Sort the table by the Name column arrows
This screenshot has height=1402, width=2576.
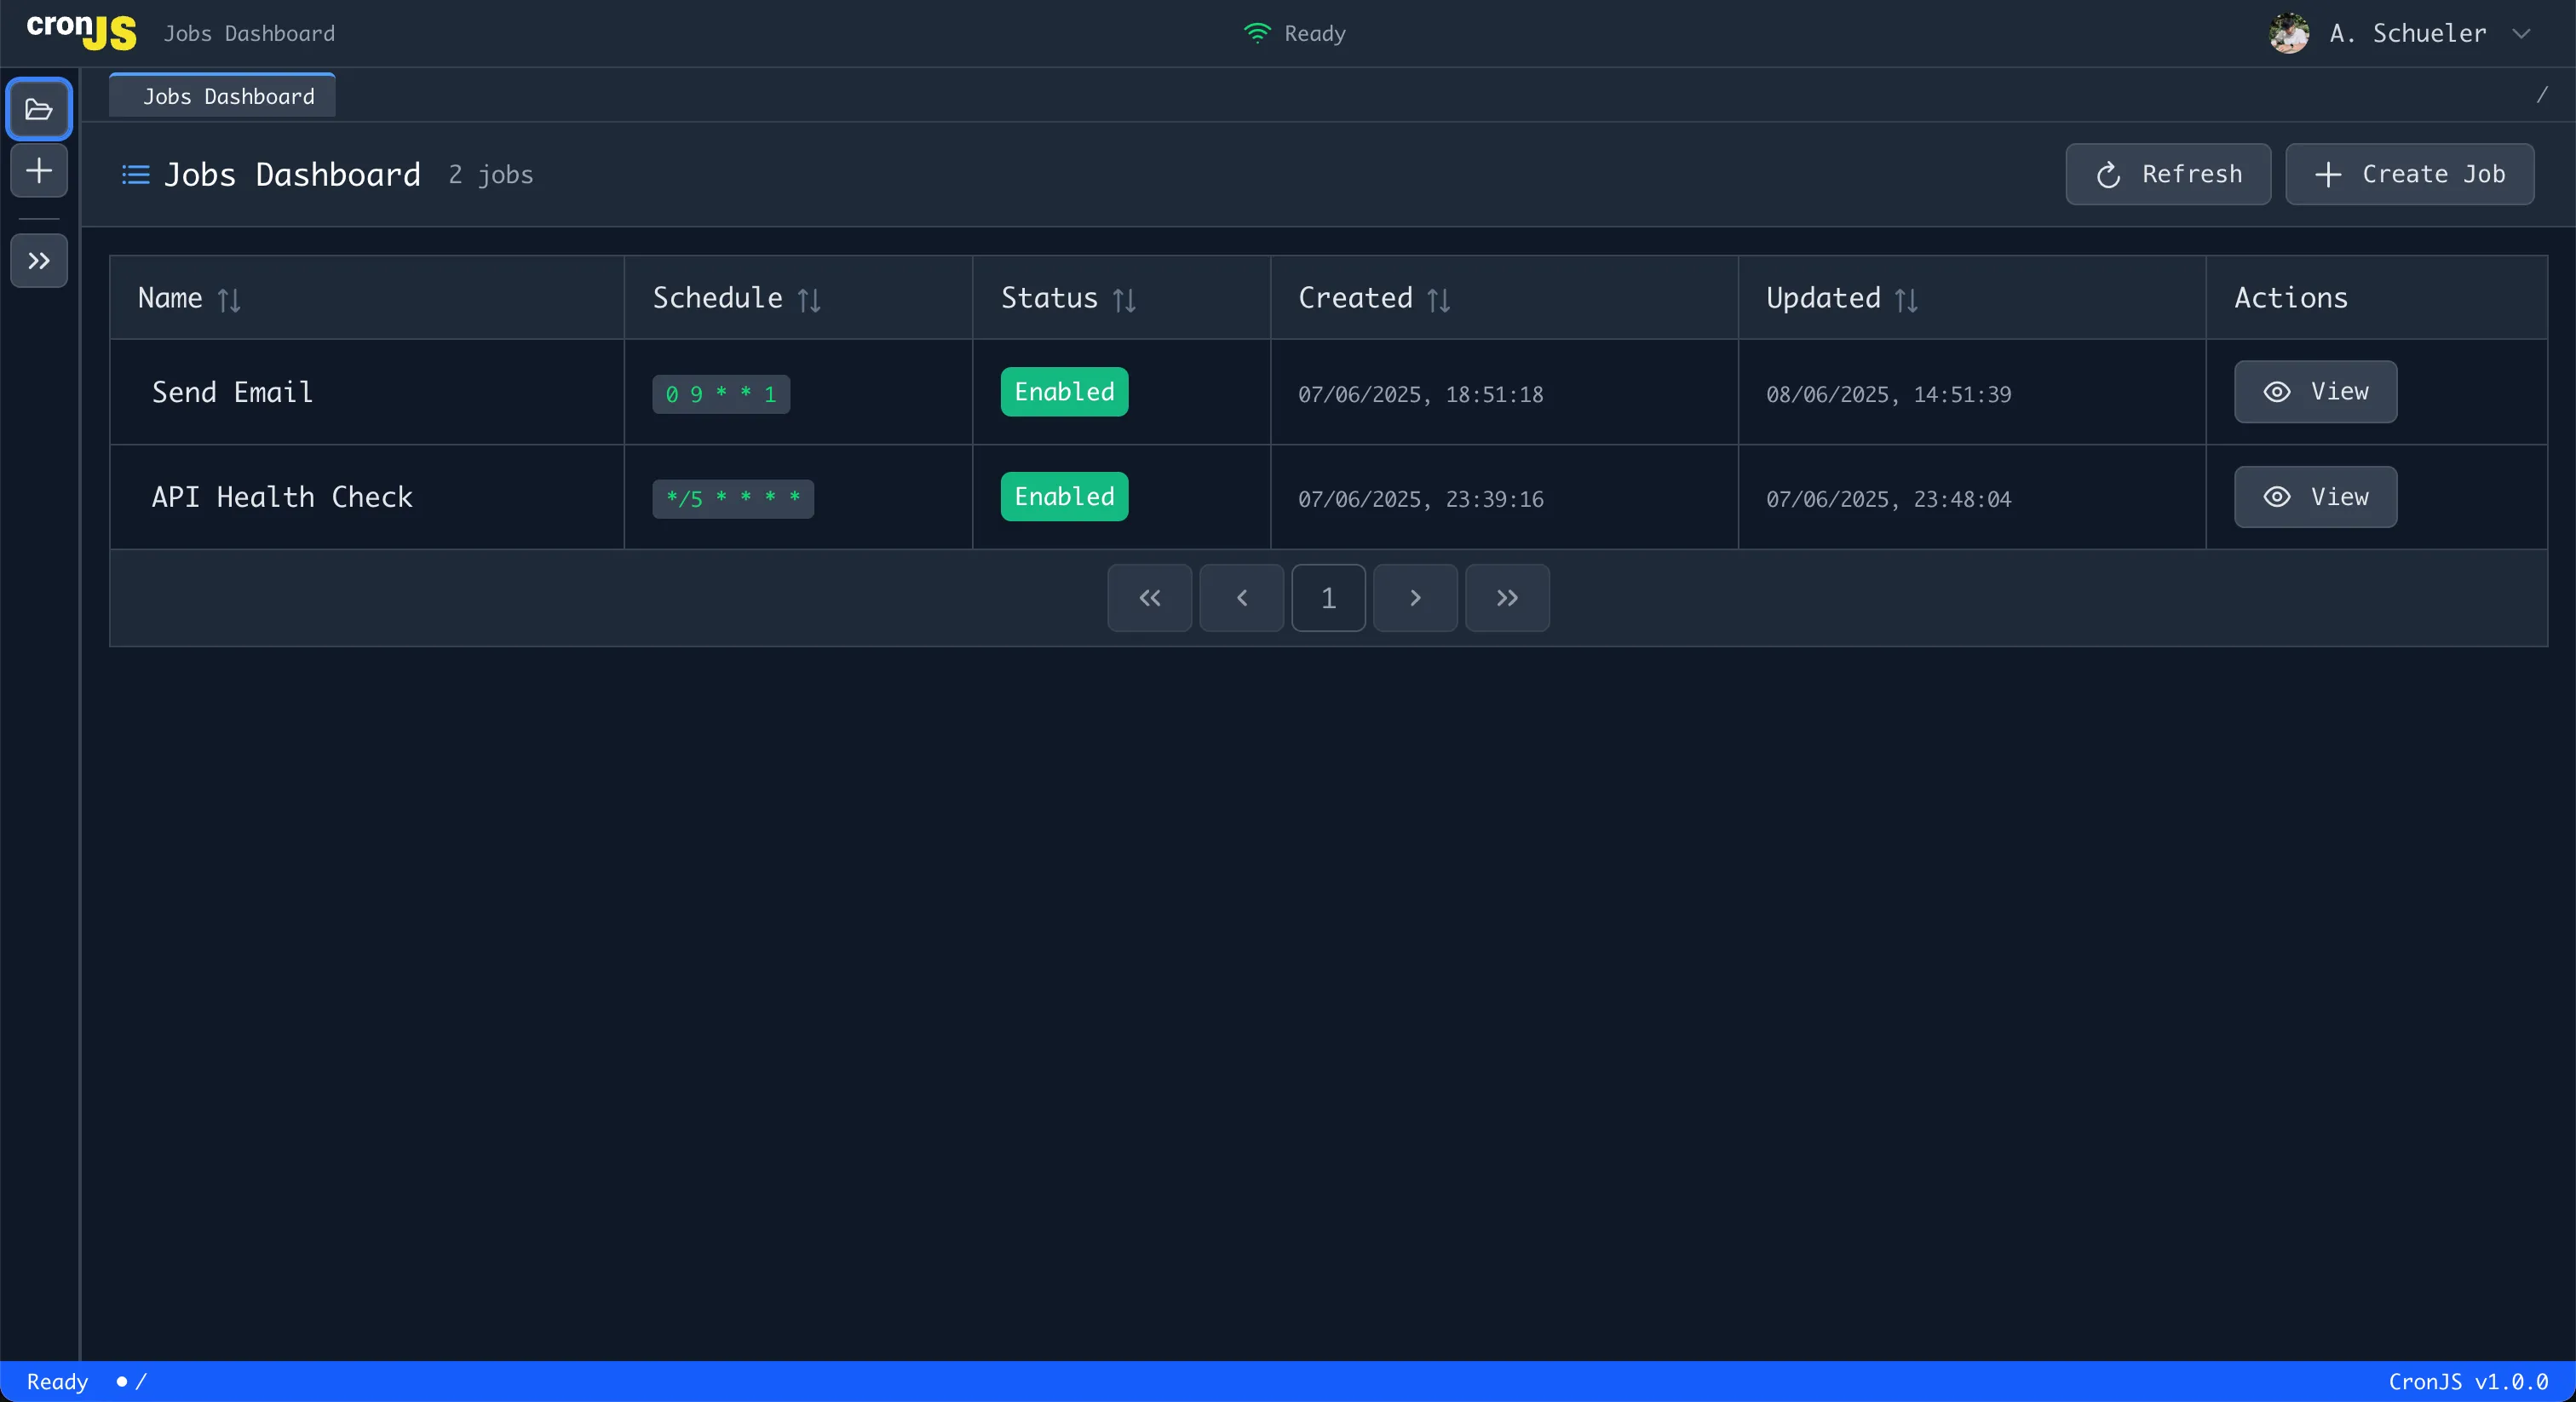[229, 299]
